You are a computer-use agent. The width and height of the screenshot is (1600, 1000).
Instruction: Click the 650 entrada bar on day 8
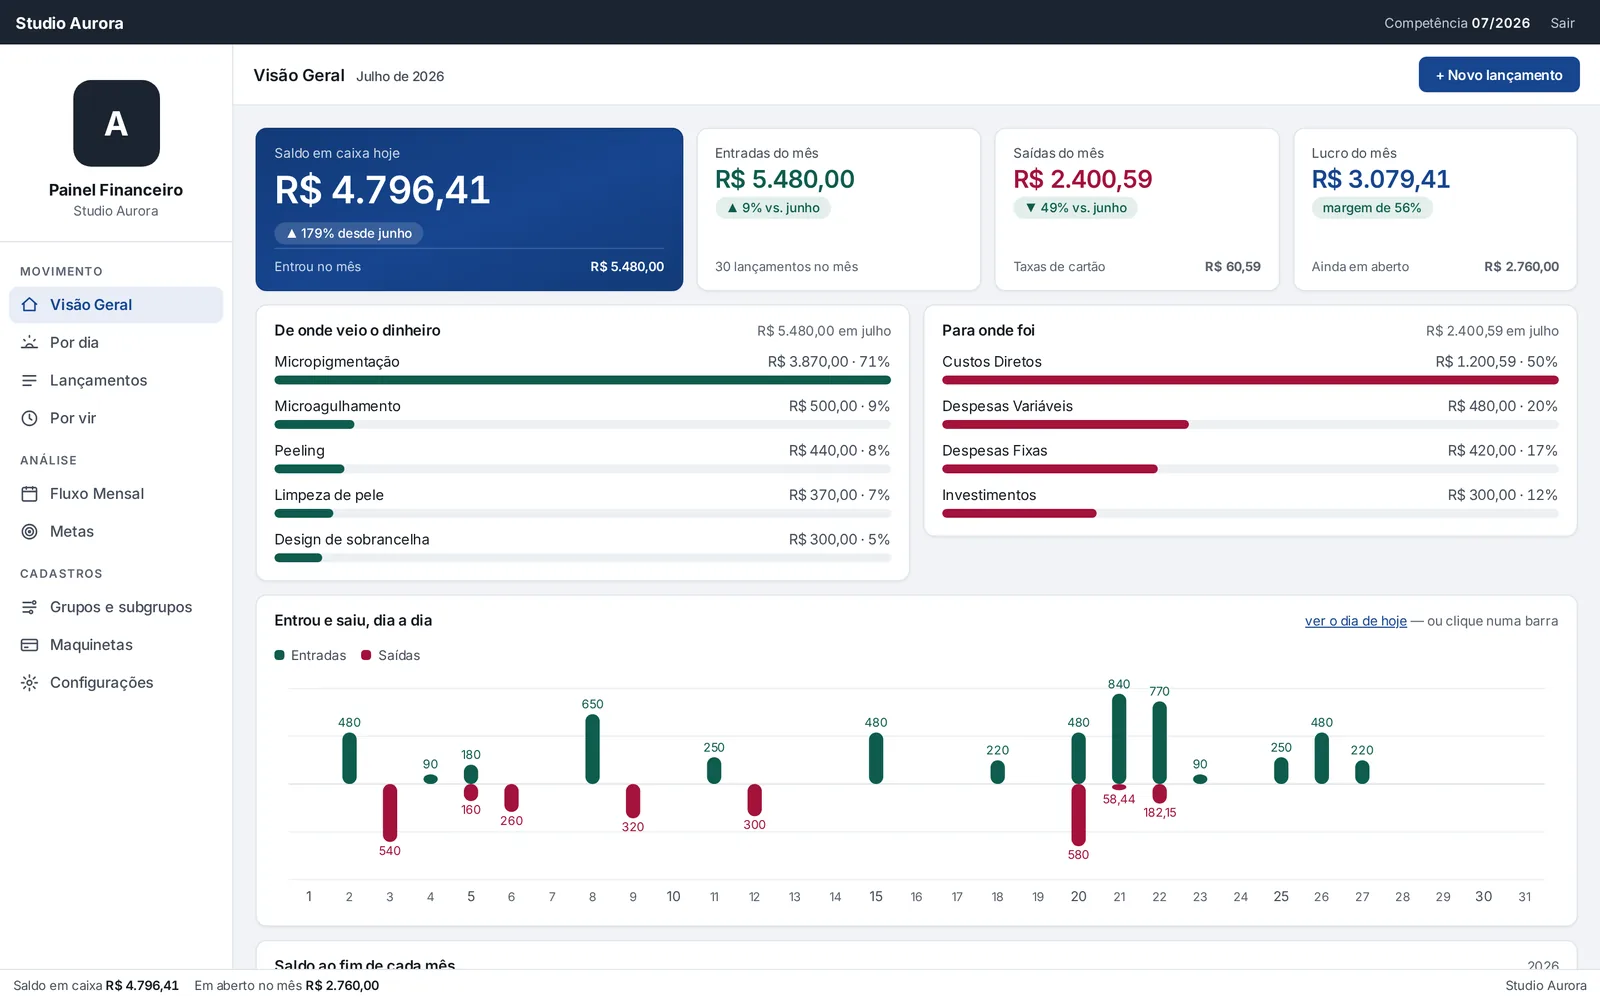pyautogui.click(x=592, y=749)
